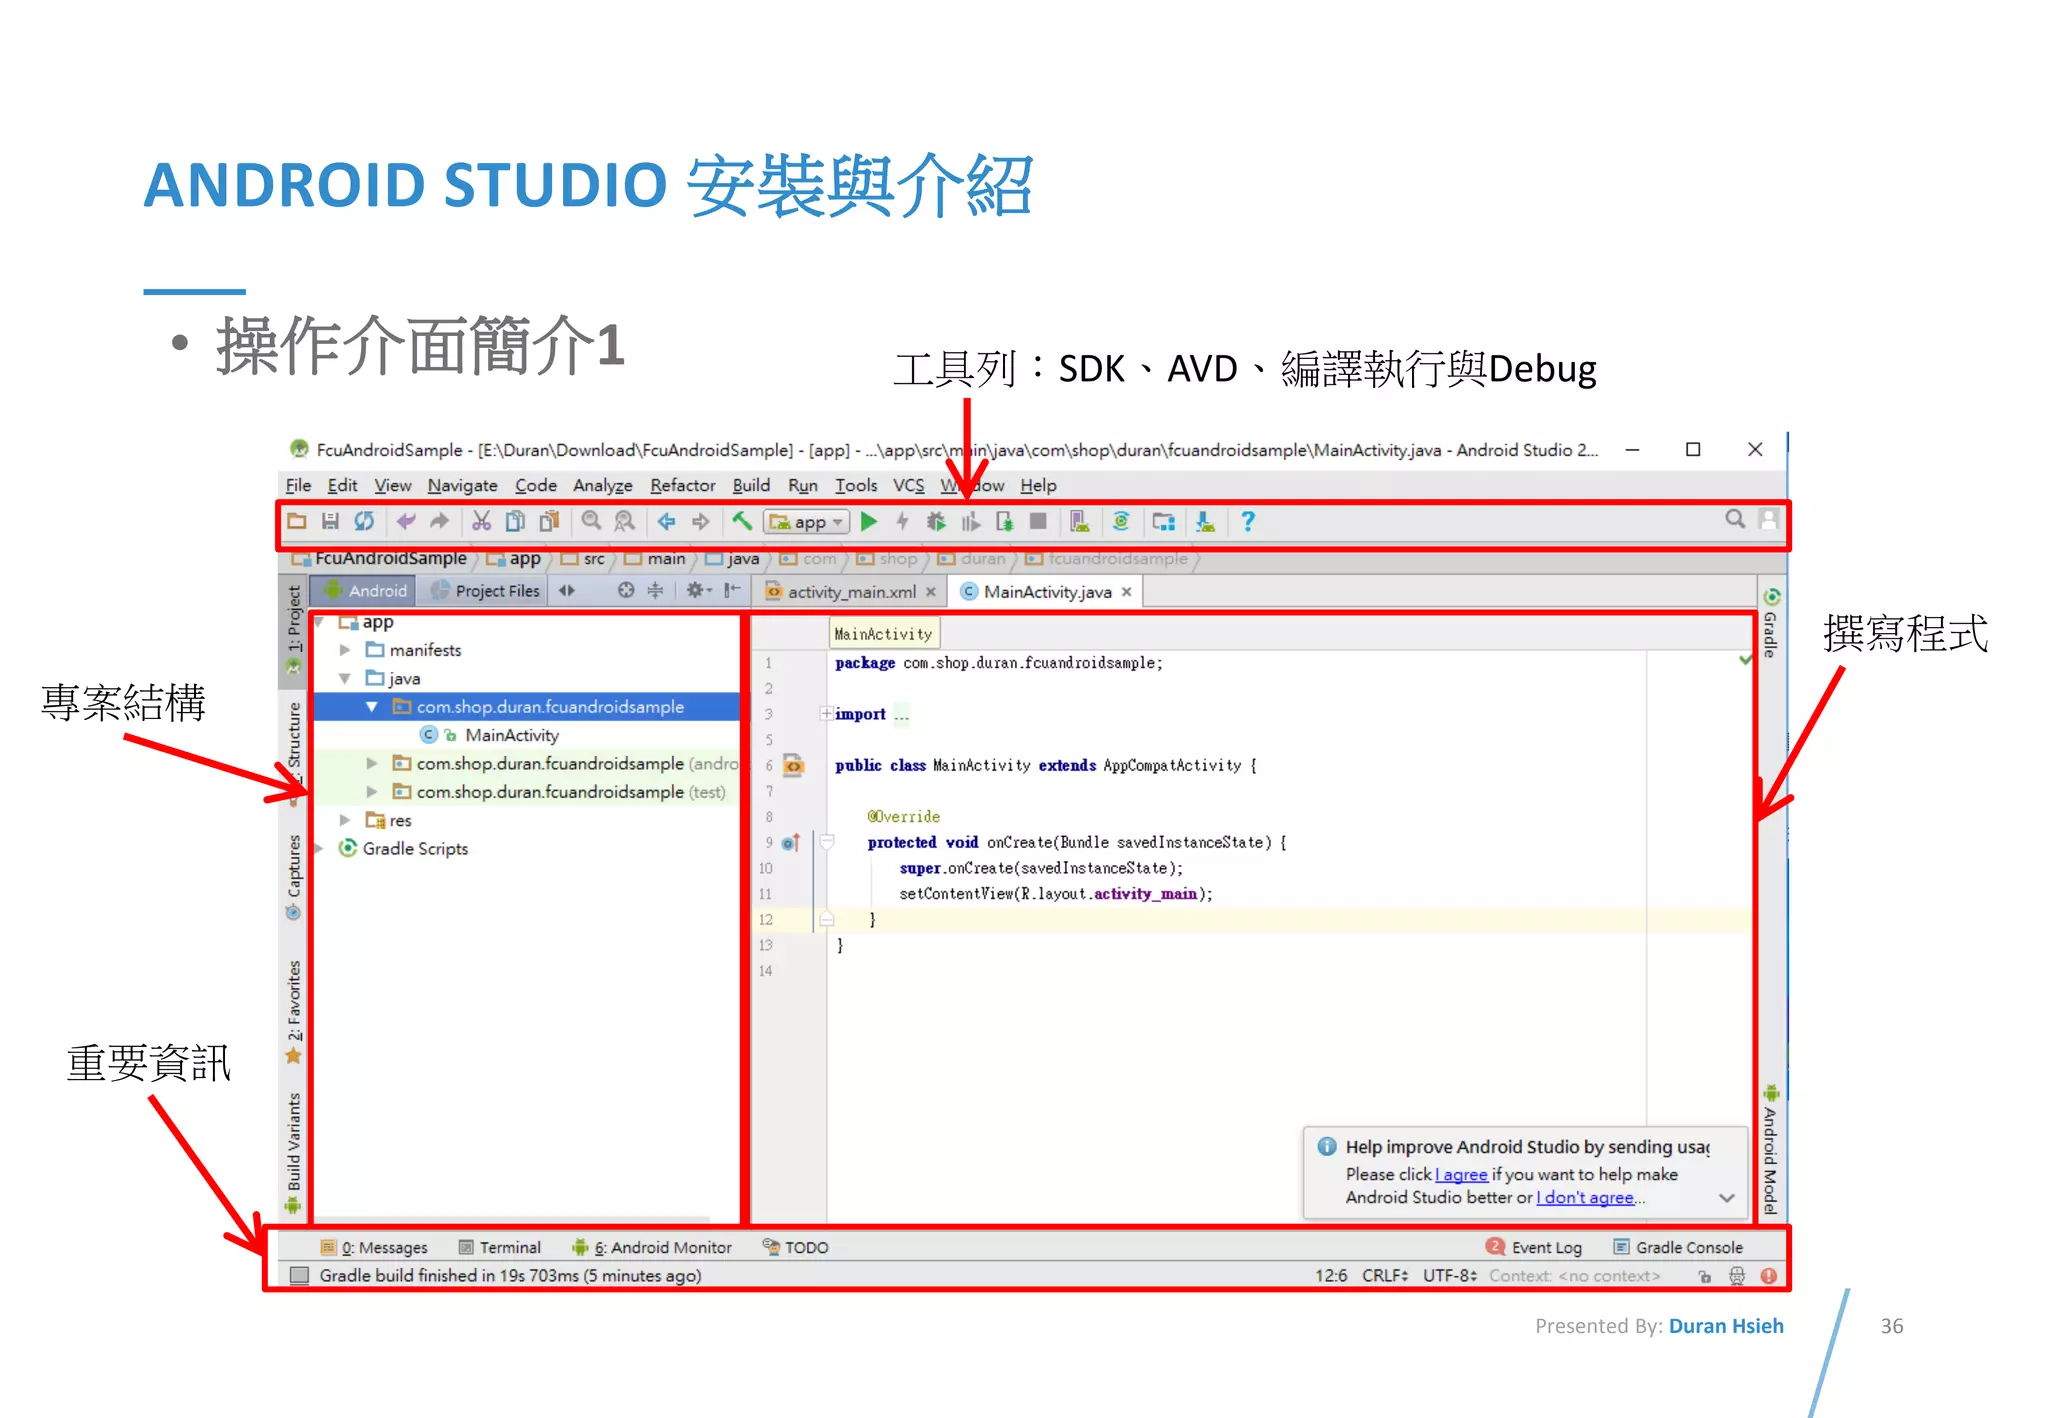Viewport: 2048px width, 1418px height.
Task: Open the TODO tool window
Action: (796, 1247)
